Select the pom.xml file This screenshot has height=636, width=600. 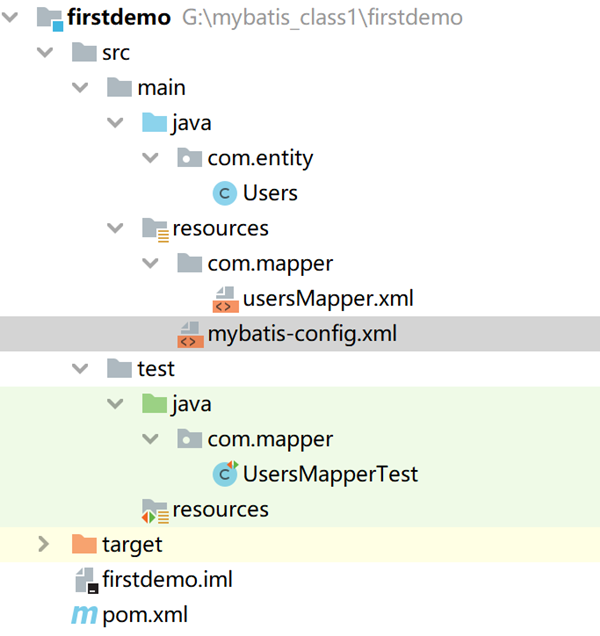tap(145, 615)
